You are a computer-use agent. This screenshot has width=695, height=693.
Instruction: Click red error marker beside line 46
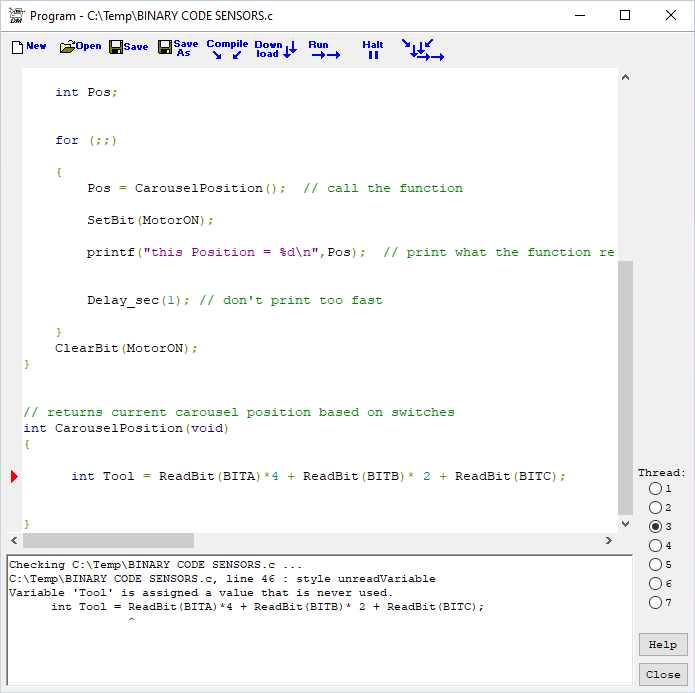coord(14,476)
